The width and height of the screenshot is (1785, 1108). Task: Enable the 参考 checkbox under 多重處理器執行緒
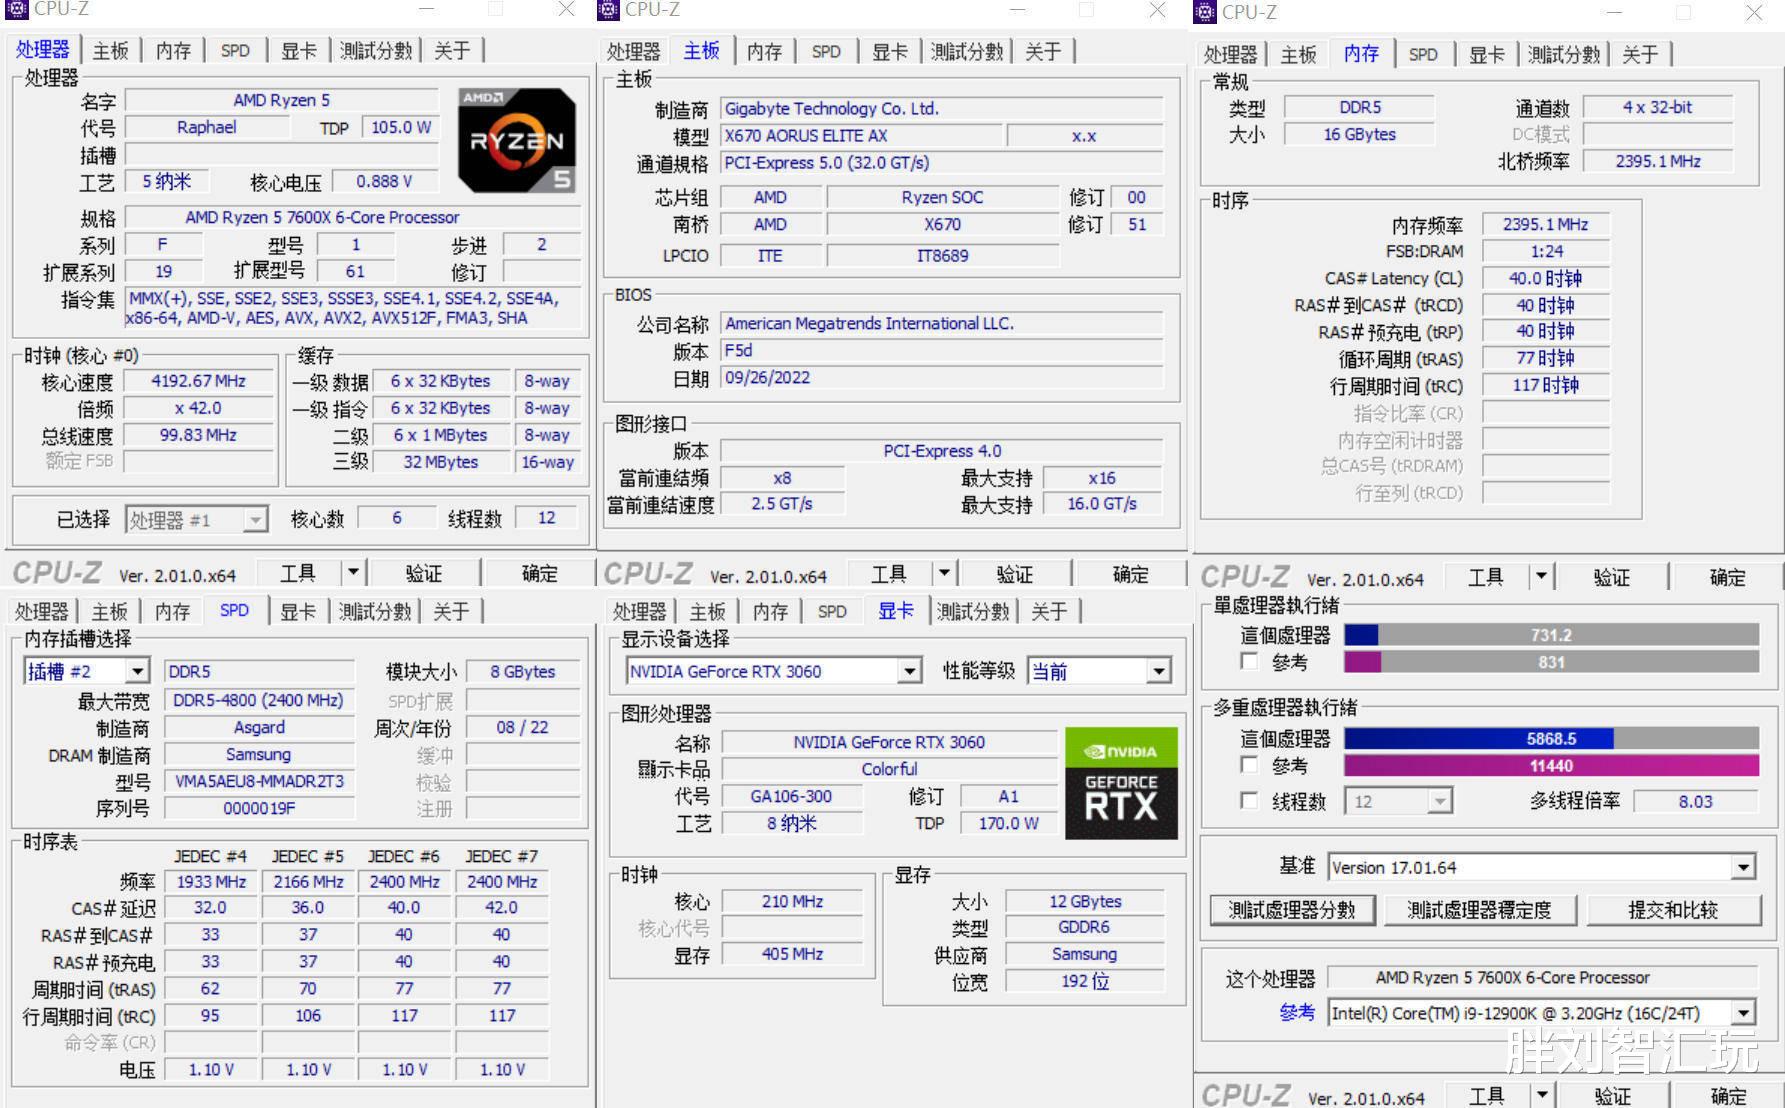point(1249,765)
